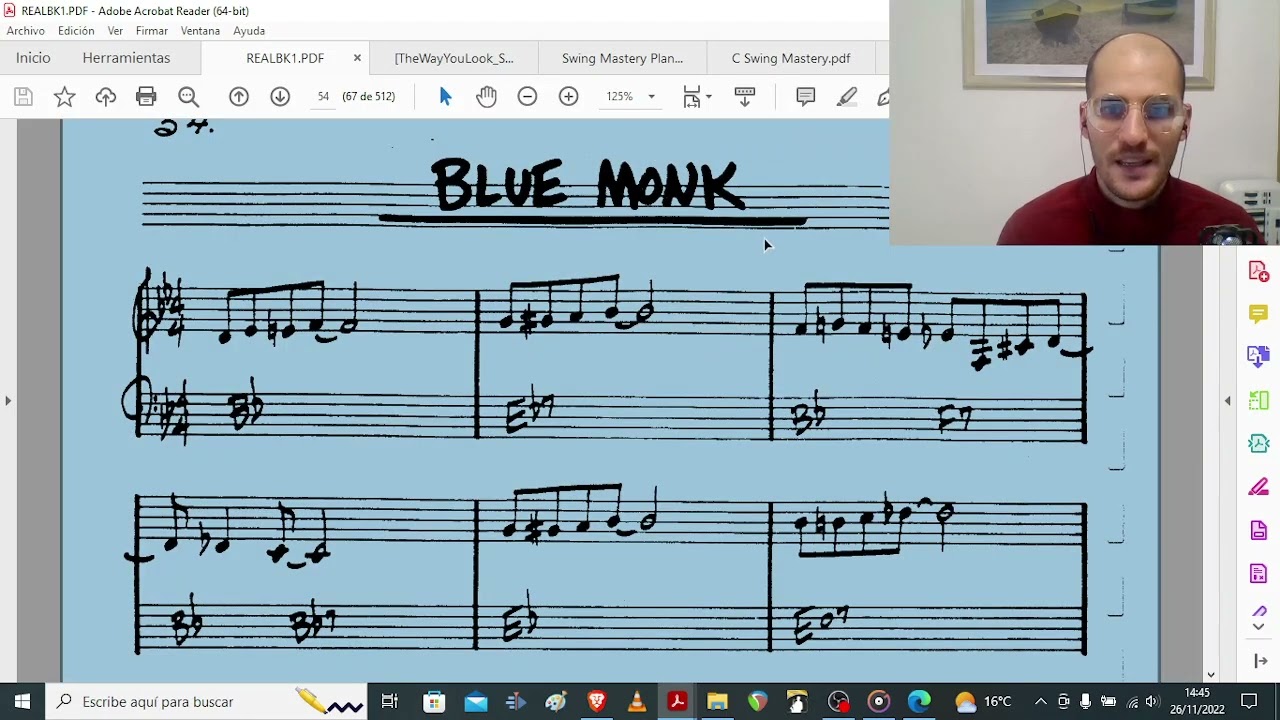Switch to the C Swing Mastery.pdf tab
1280x720 pixels.
[x=791, y=58]
